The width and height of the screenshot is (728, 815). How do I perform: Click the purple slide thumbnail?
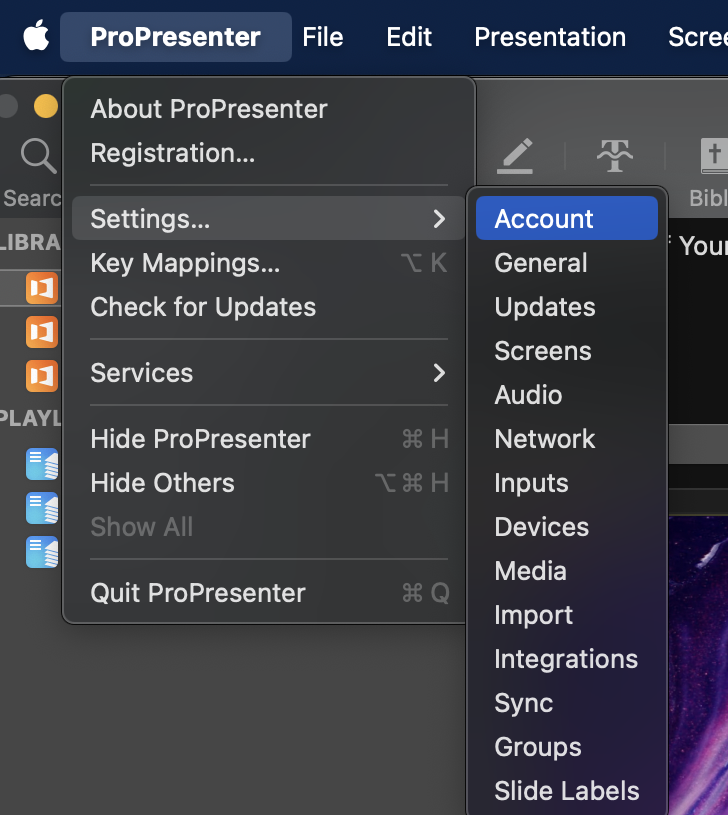(x=698, y=665)
